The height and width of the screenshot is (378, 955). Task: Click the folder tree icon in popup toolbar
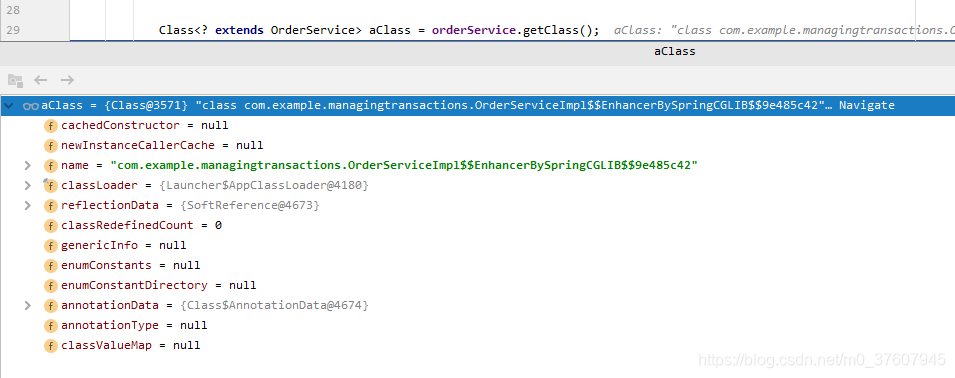click(15, 80)
